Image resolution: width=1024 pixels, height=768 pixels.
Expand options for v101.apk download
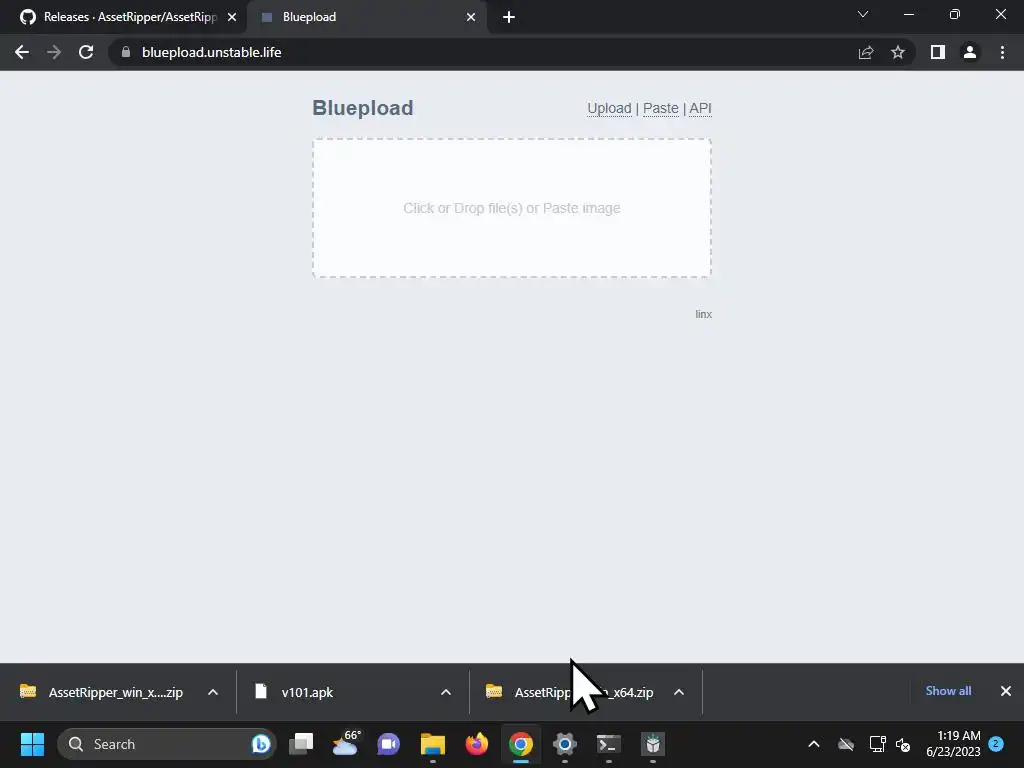click(x=446, y=692)
